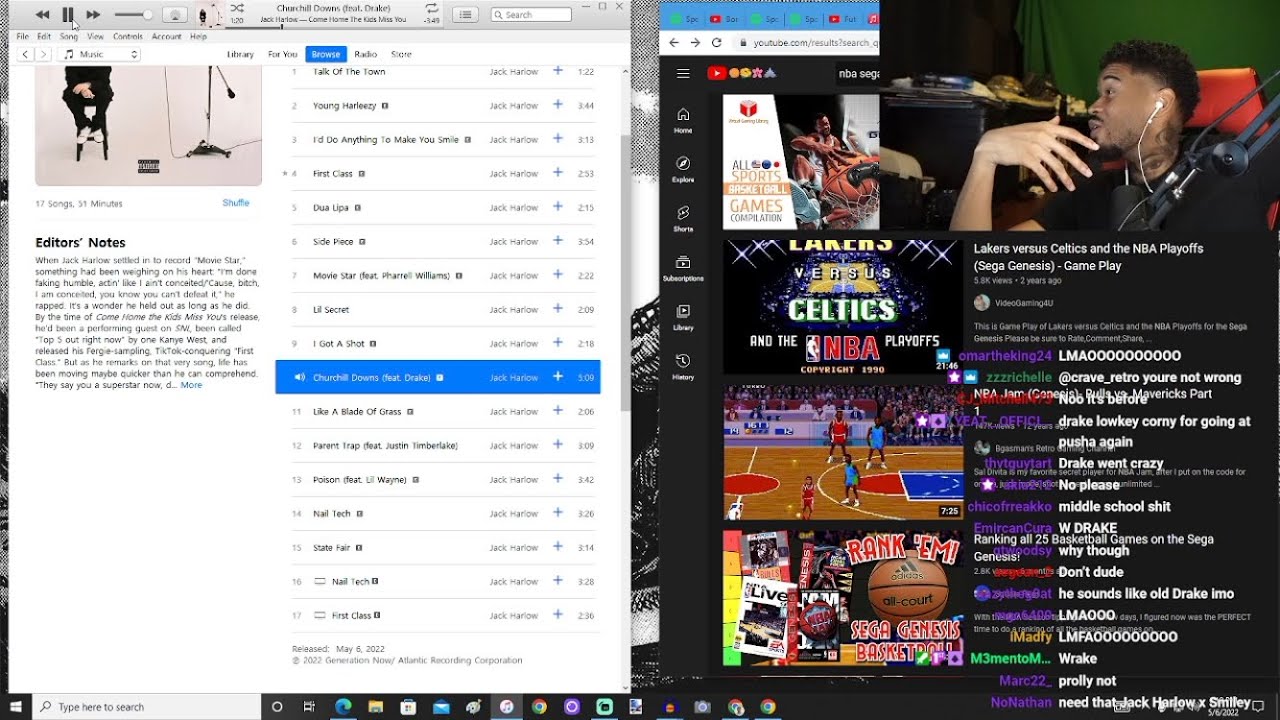The image size is (1280, 720).
Task: Open the AirPlay output button in iTunes
Action: (x=174, y=15)
